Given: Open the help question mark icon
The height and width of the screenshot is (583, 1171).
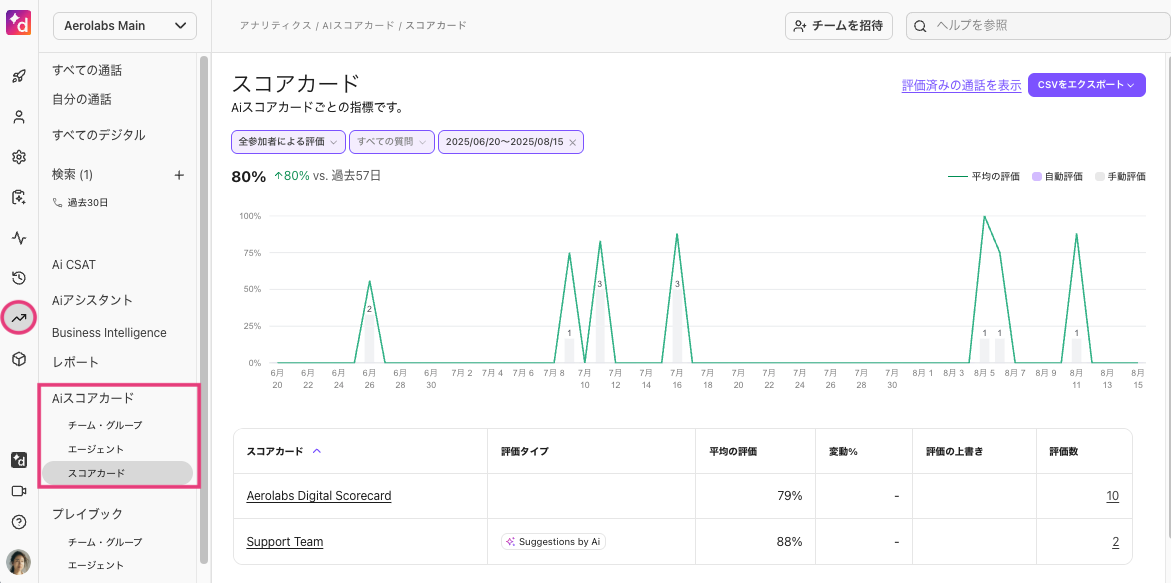Looking at the screenshot, I should click(19, 522).
